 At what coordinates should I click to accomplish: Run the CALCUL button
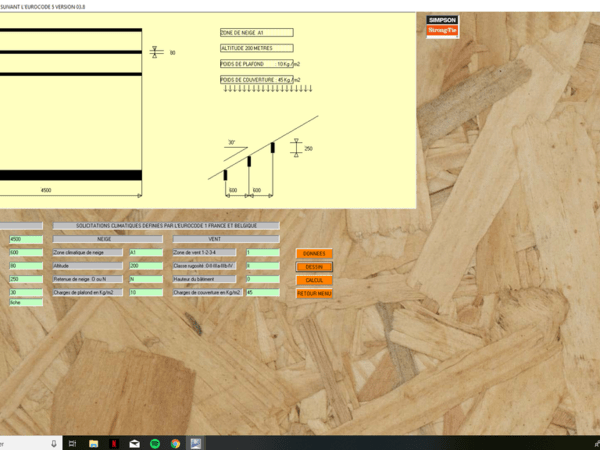coord(314,280)
